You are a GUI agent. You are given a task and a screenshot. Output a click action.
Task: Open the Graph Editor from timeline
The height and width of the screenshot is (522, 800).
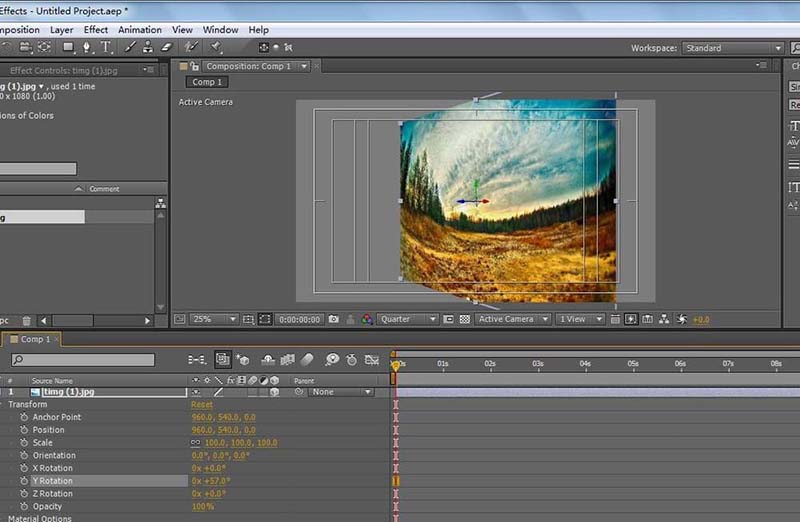pos(372,359)
